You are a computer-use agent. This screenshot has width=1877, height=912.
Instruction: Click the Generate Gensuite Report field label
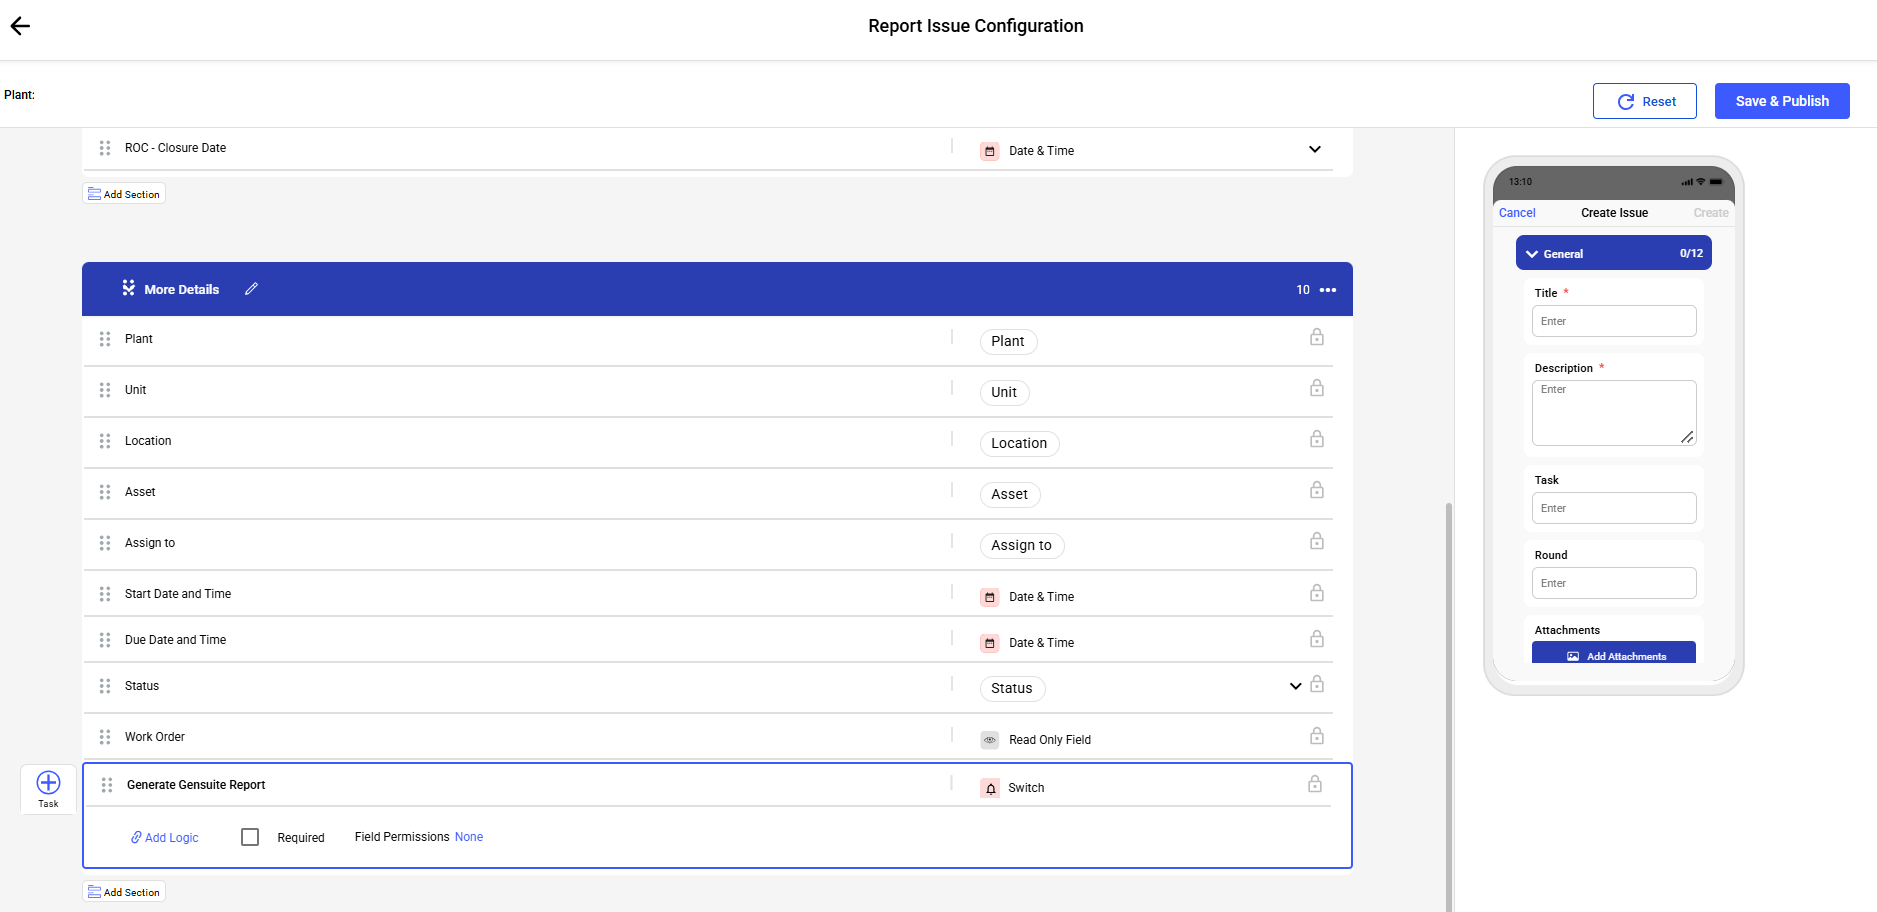click(x=196, y=785)
